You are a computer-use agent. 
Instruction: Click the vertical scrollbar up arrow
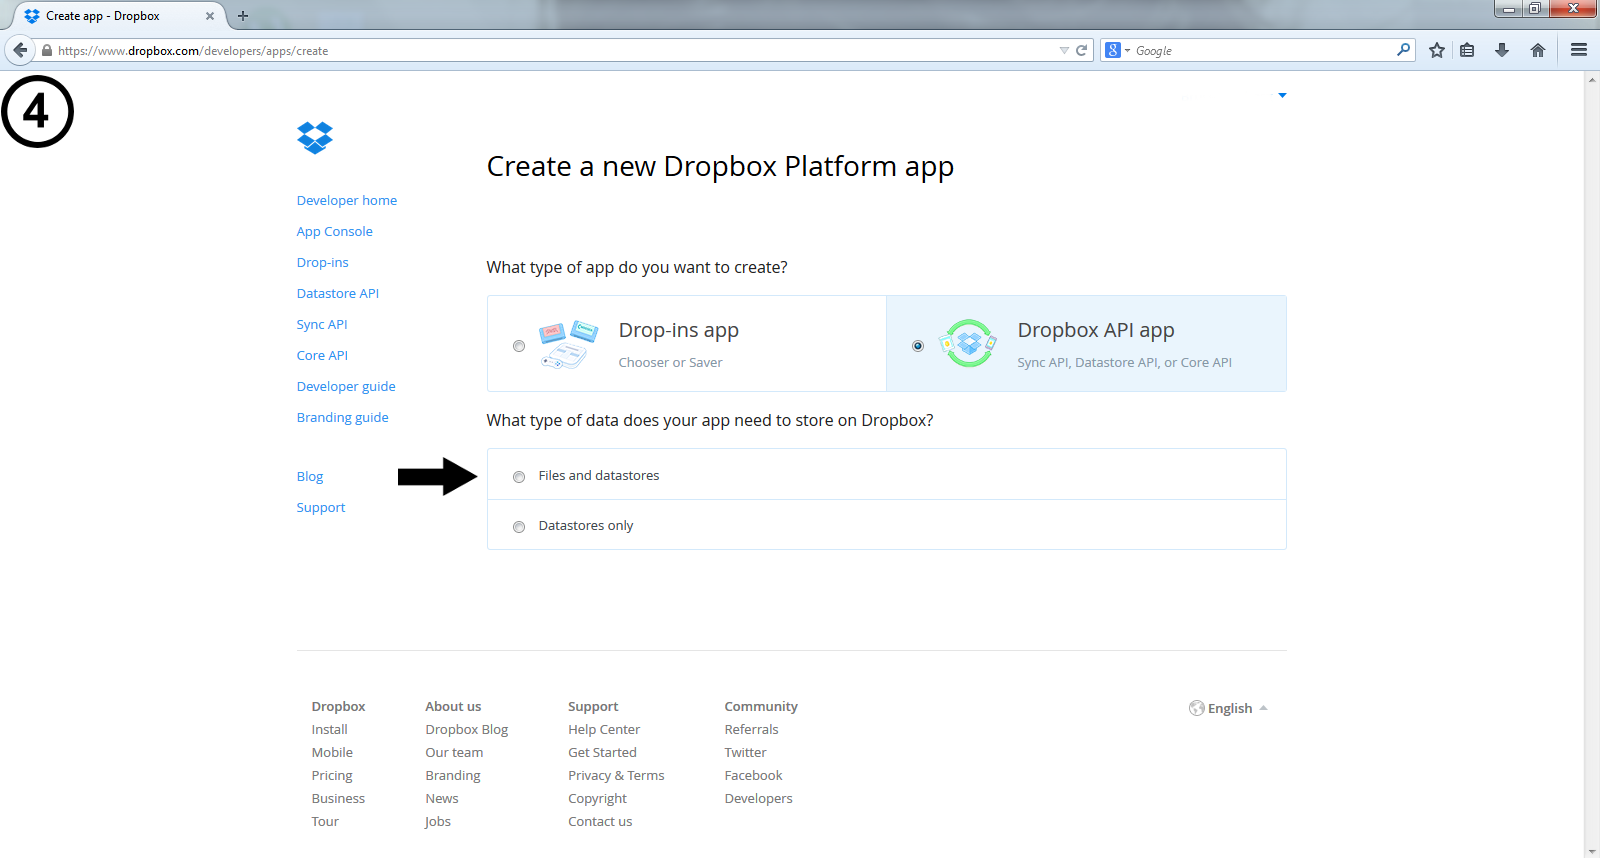pos(1592,78)
